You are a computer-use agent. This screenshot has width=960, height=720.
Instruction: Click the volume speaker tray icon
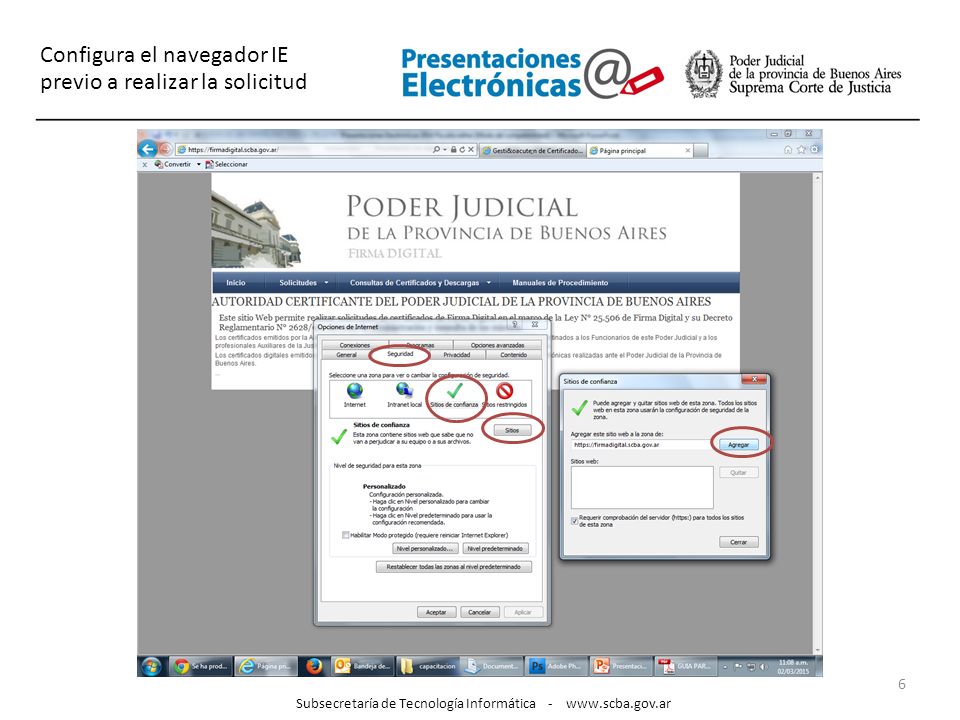[763, 667]
